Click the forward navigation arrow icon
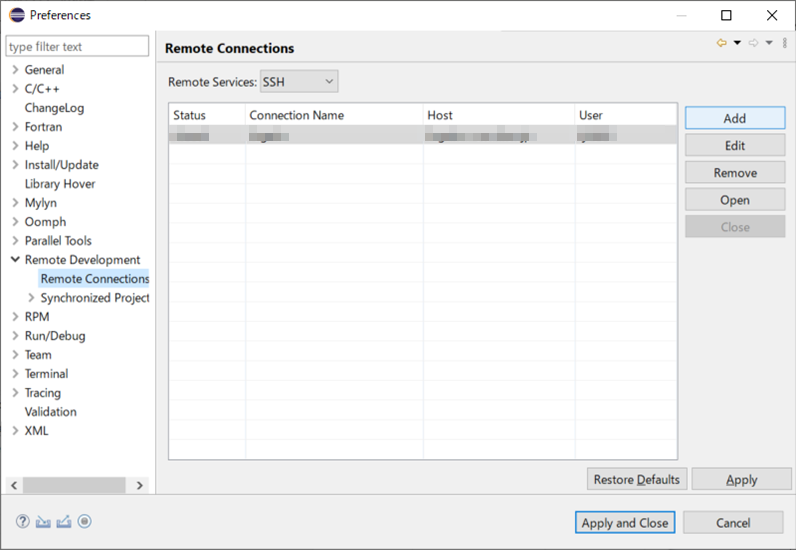 pyautogui.click(x=753, y=43)
